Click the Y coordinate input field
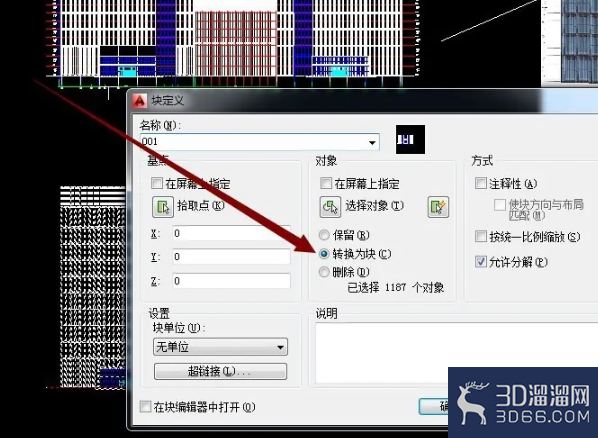The height and width of the screenshot is (438, 598). (x=231, y=257)
